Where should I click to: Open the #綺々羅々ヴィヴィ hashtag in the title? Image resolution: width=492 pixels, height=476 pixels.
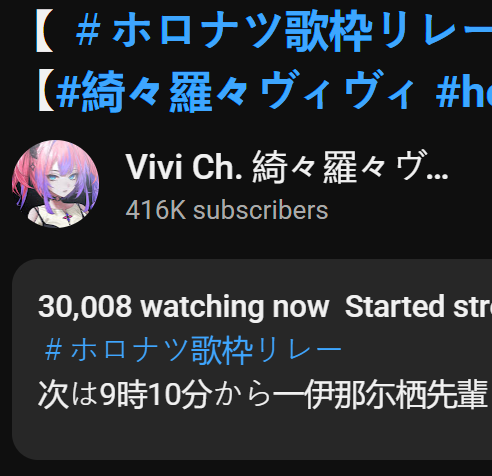[x=236, y=92]
